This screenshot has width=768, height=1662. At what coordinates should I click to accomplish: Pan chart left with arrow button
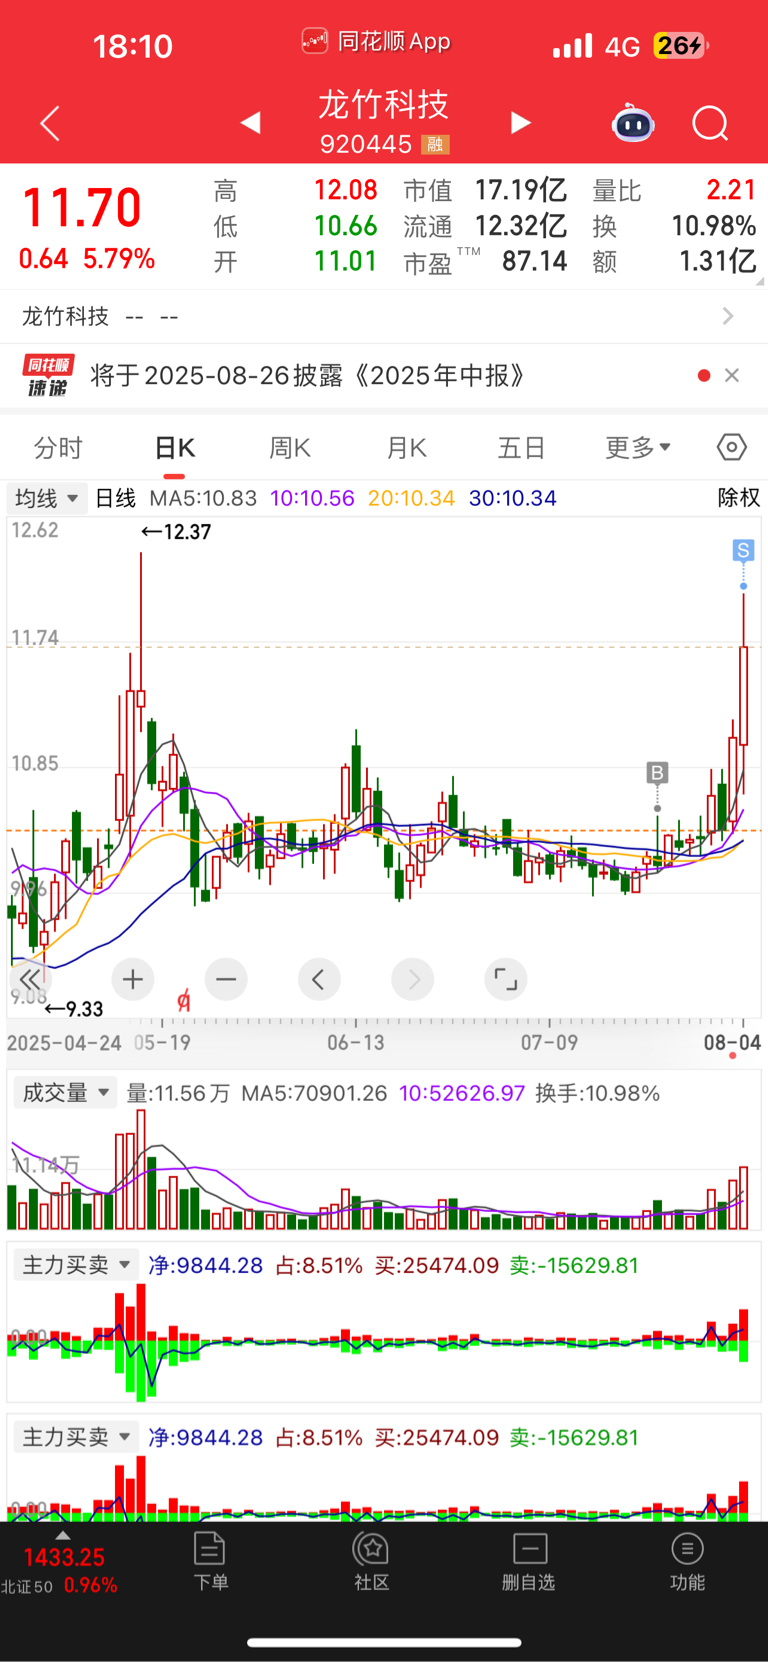(x=319, y=979)
